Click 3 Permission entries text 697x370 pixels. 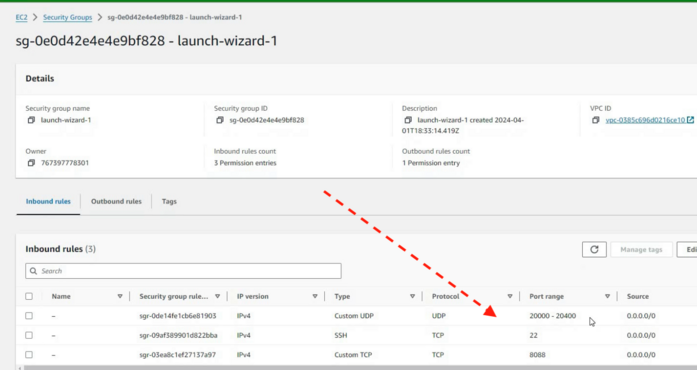(x=245, y=163)
